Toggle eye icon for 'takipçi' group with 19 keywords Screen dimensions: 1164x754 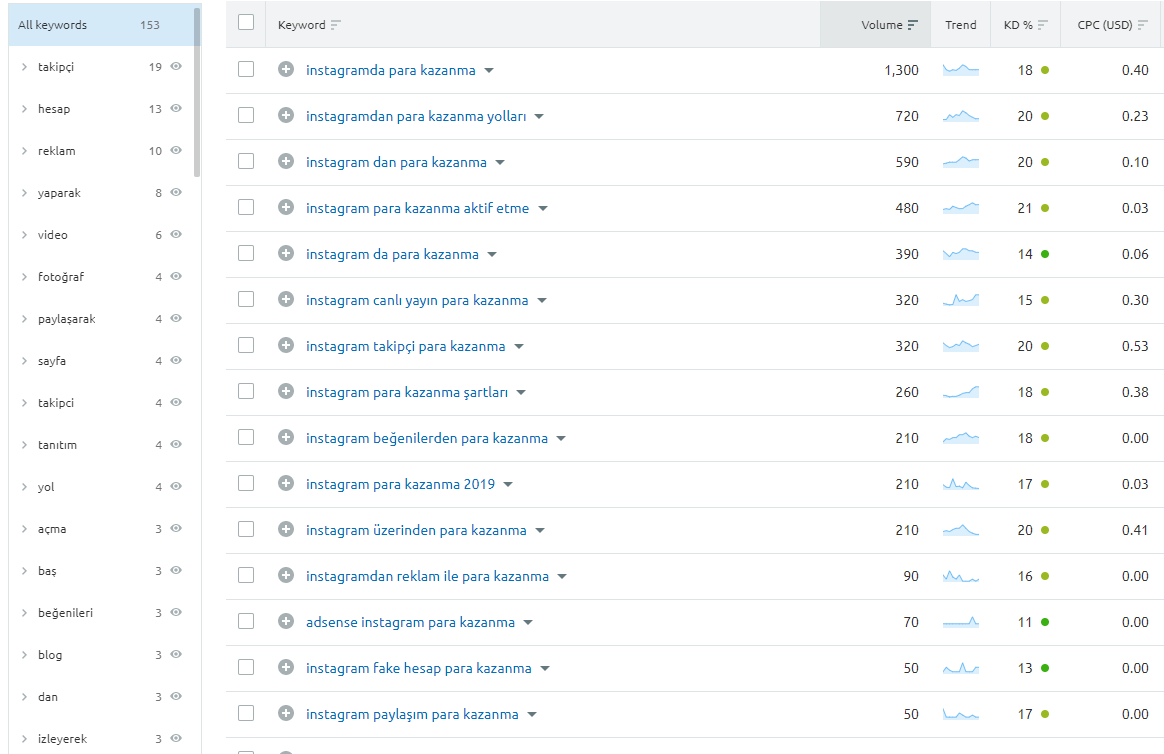tap(176, 66)
